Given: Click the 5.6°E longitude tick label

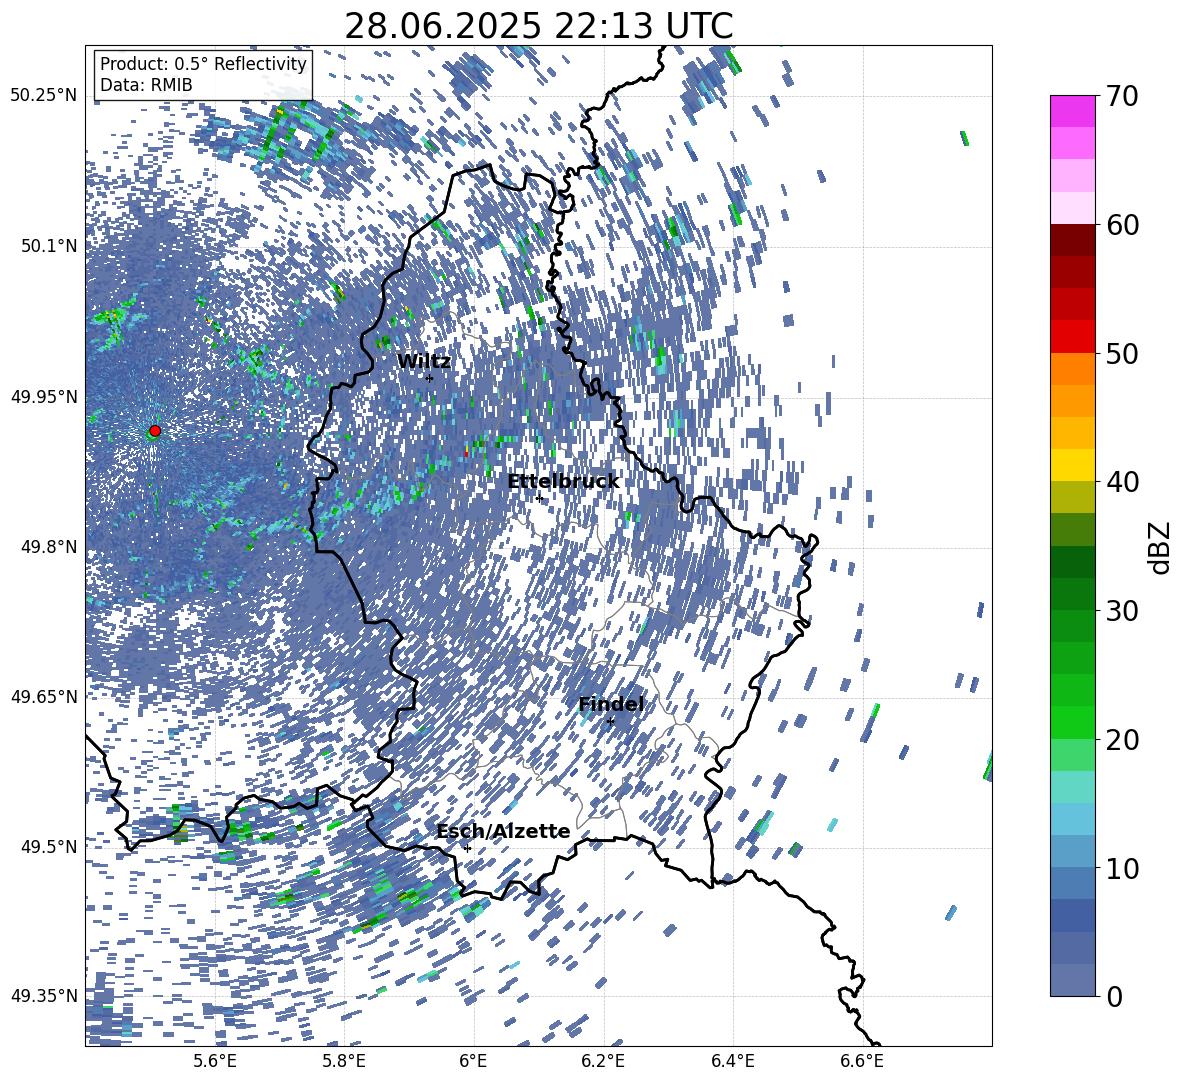Looking at the screenshot, I should click(214, 1061).
